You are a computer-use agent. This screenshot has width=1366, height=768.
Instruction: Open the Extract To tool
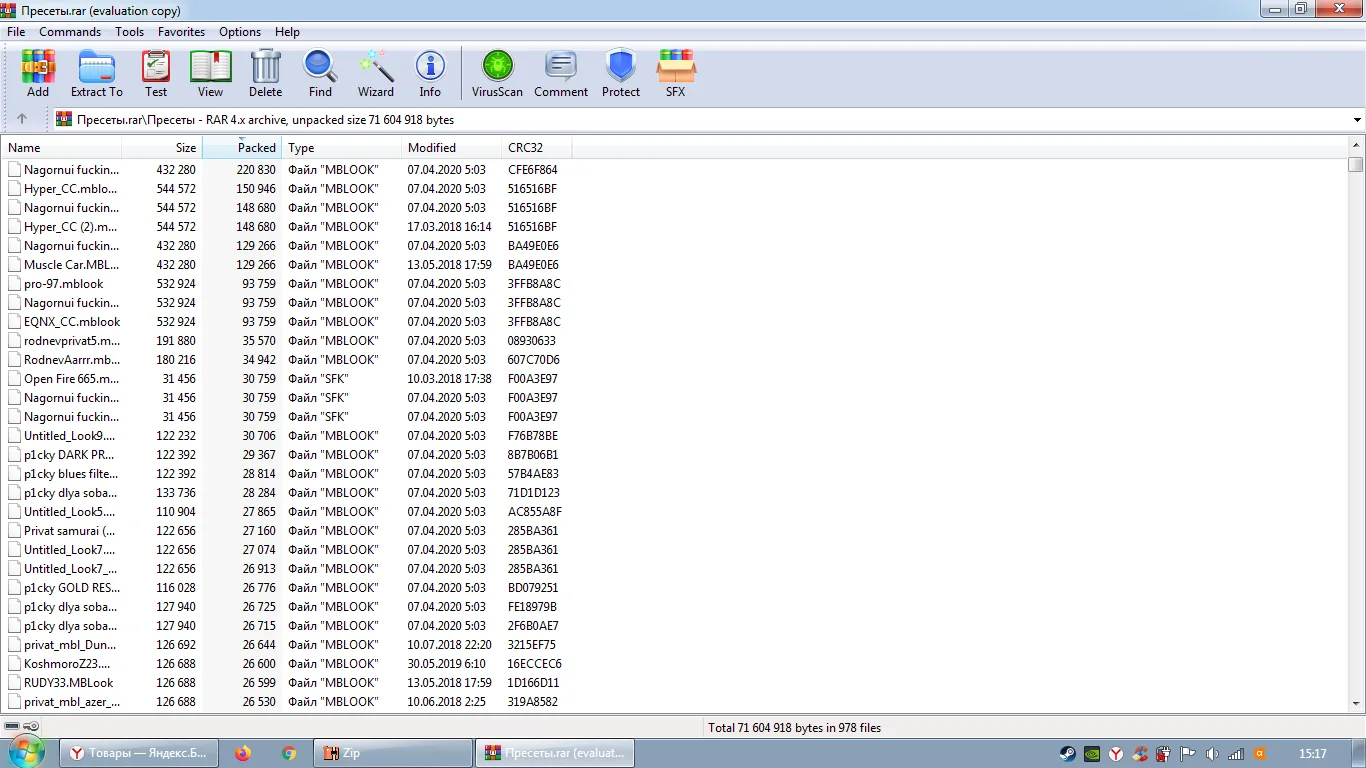point(97,74)
